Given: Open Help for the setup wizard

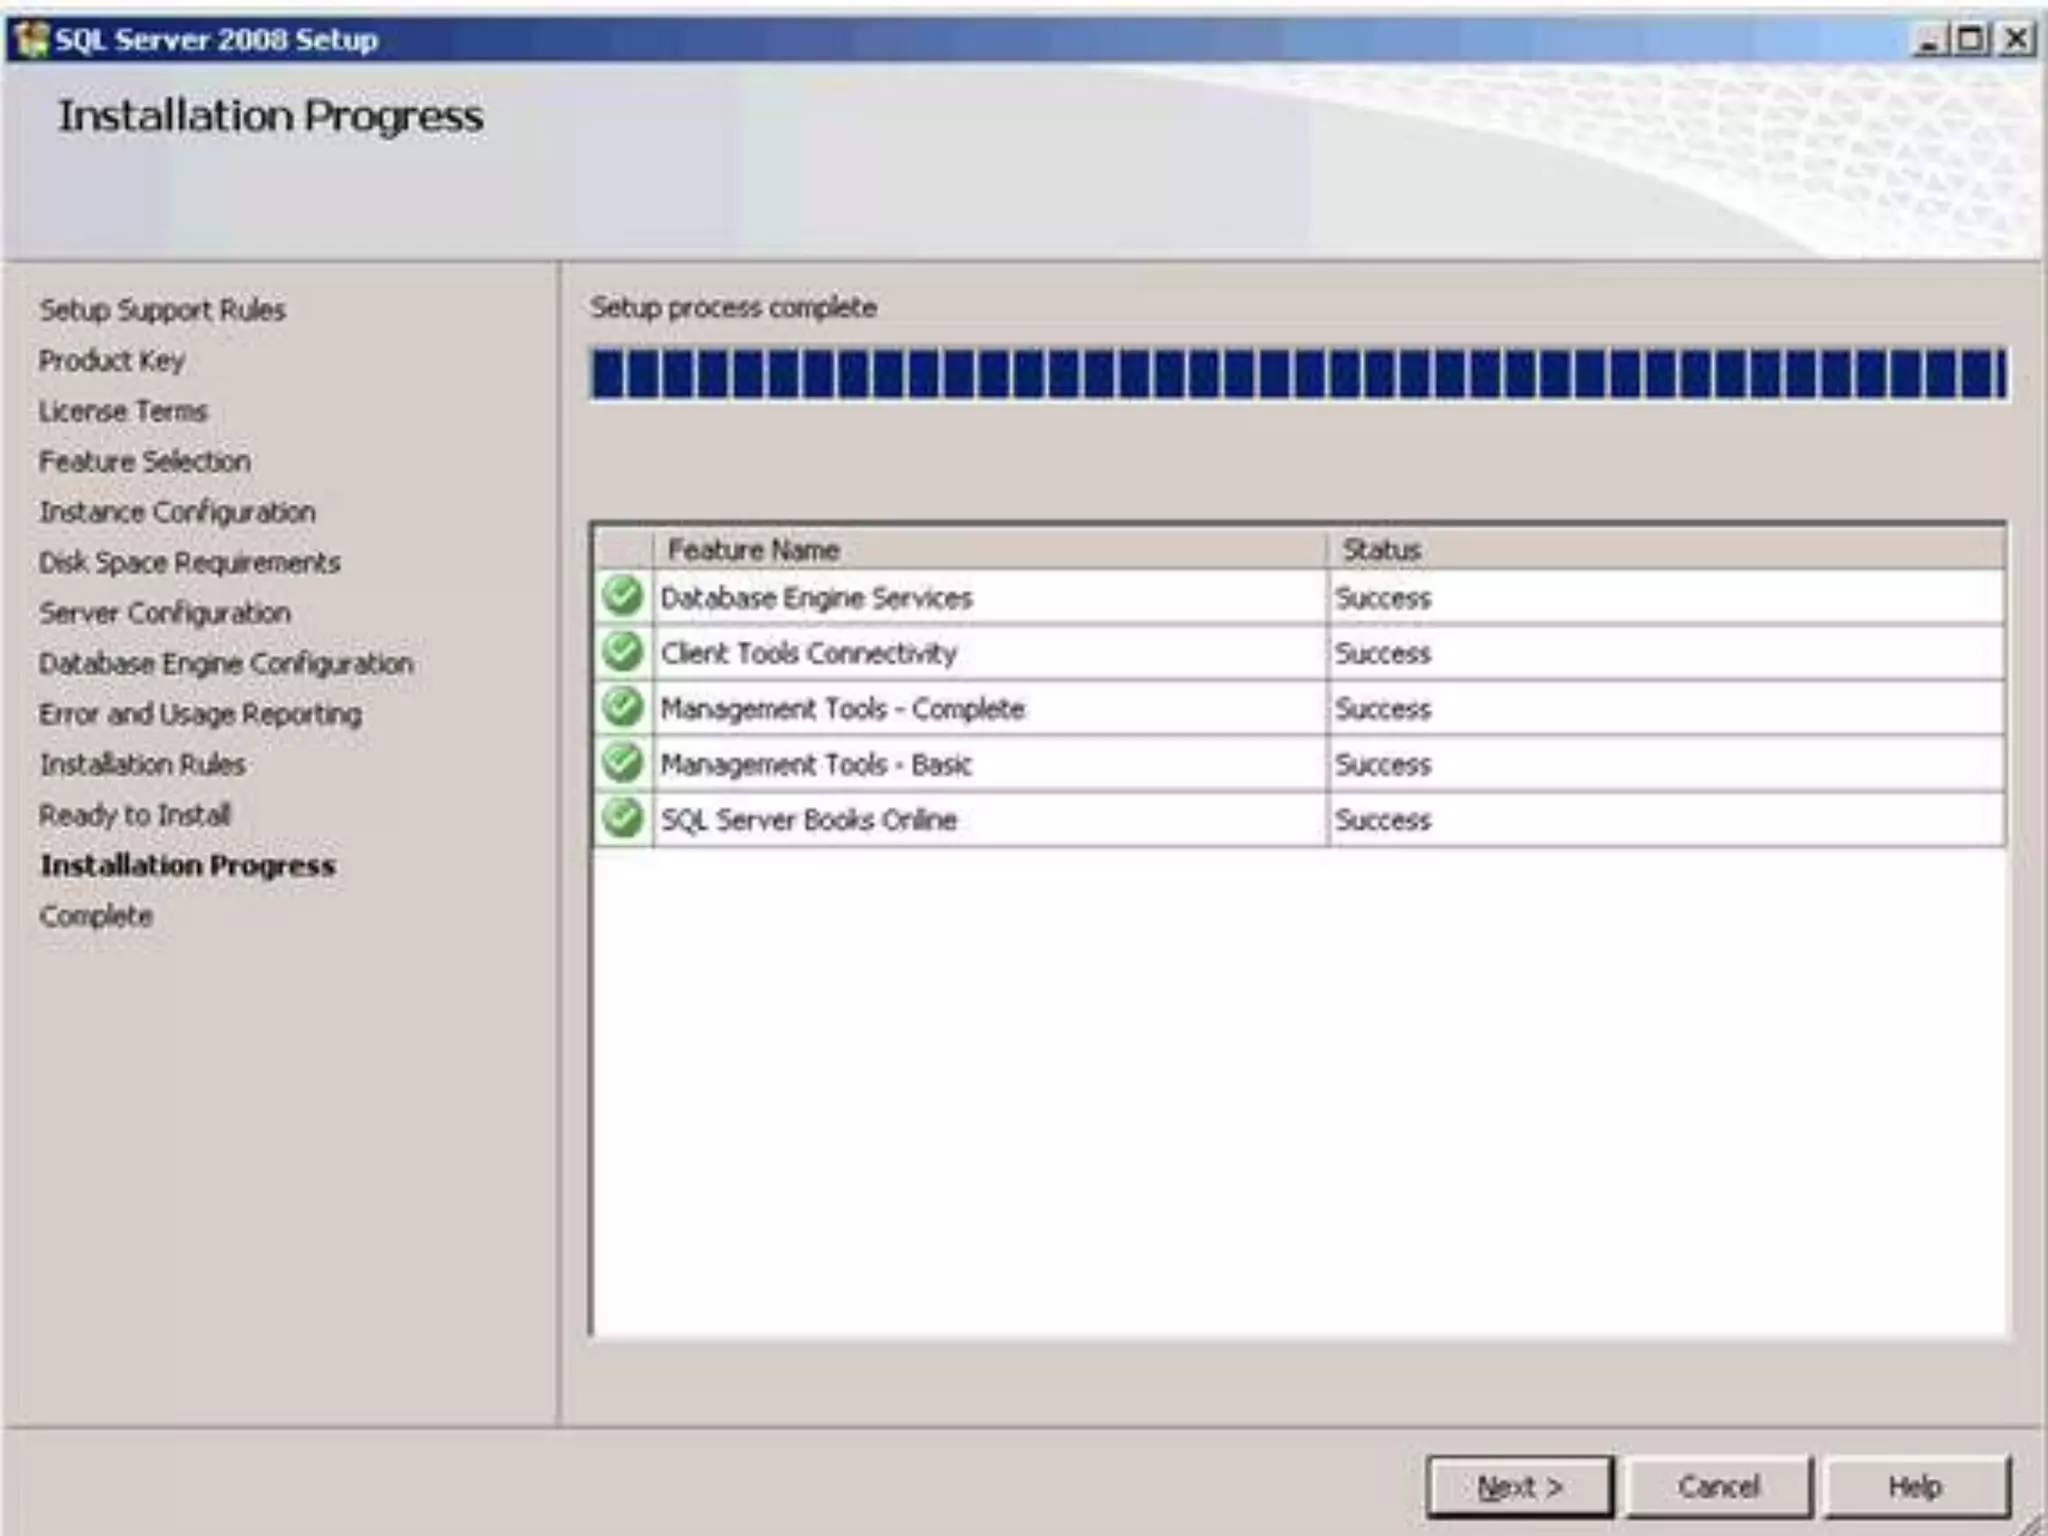Looking at the screenshot, I should pyautogui.click(x=1915, y=1487).
